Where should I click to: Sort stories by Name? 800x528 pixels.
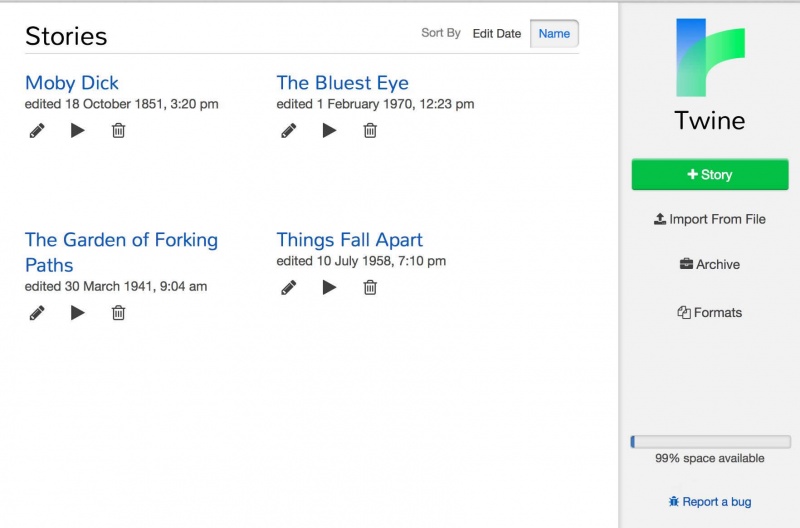tap(554, 34)
